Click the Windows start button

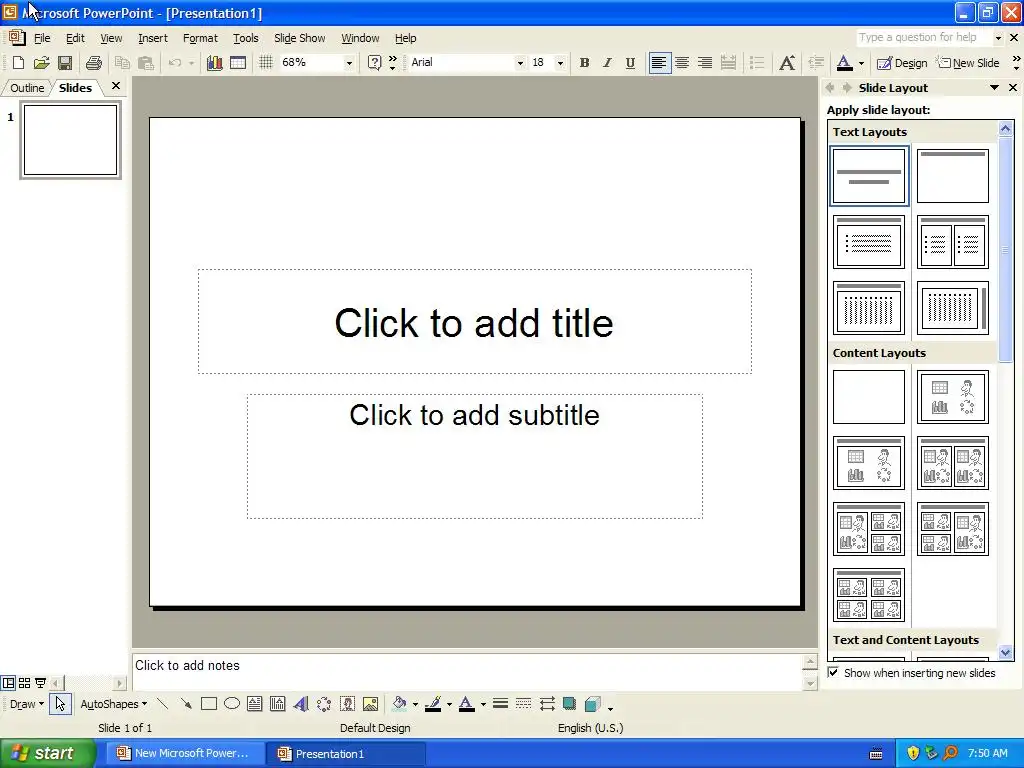(x=47, y=753)
